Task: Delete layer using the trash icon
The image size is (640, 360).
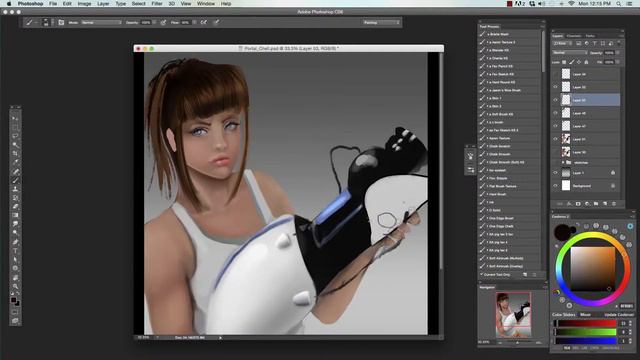Action: tap(614, 204)
